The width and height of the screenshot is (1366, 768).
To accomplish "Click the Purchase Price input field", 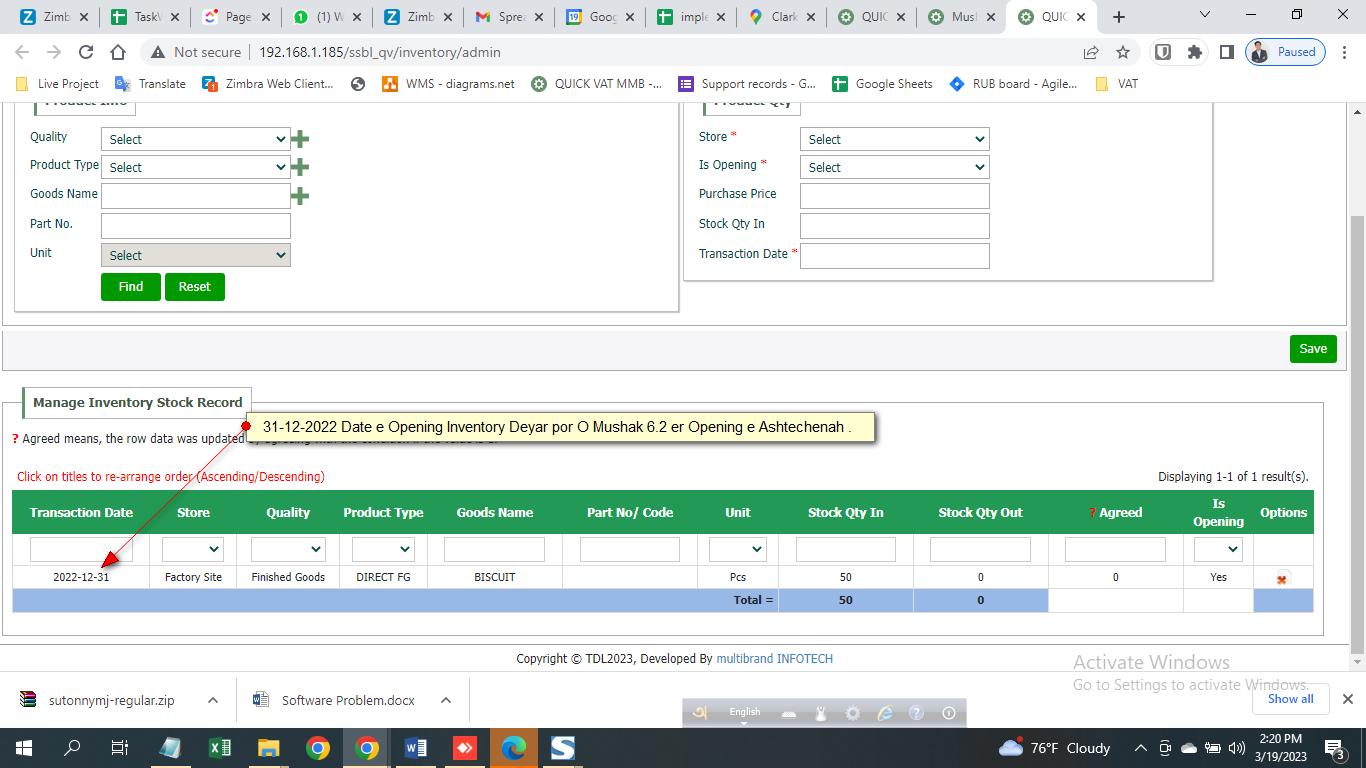I will tap(895, 196).
